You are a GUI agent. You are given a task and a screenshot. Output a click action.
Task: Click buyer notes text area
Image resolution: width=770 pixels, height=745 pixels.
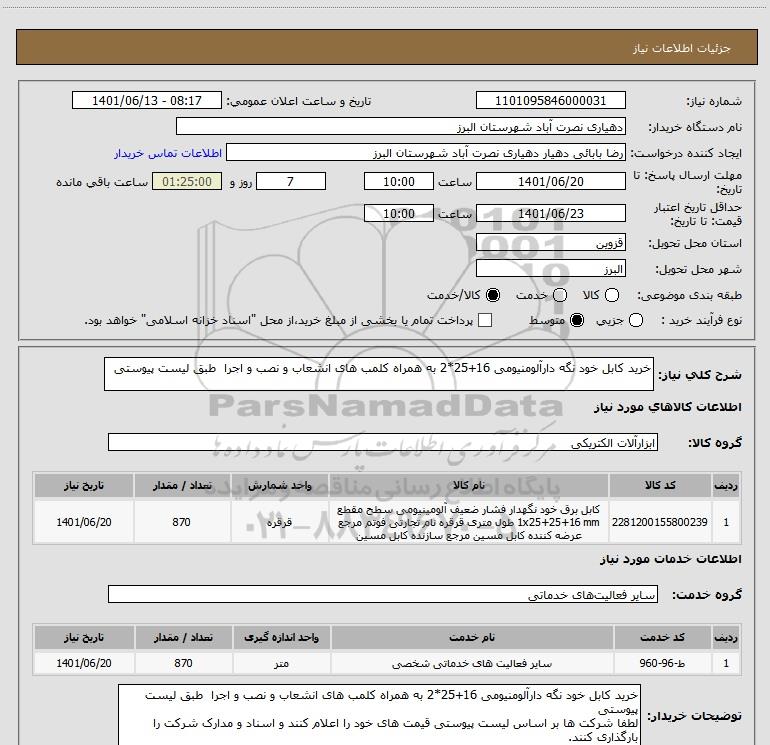click(x=379, y=715)
